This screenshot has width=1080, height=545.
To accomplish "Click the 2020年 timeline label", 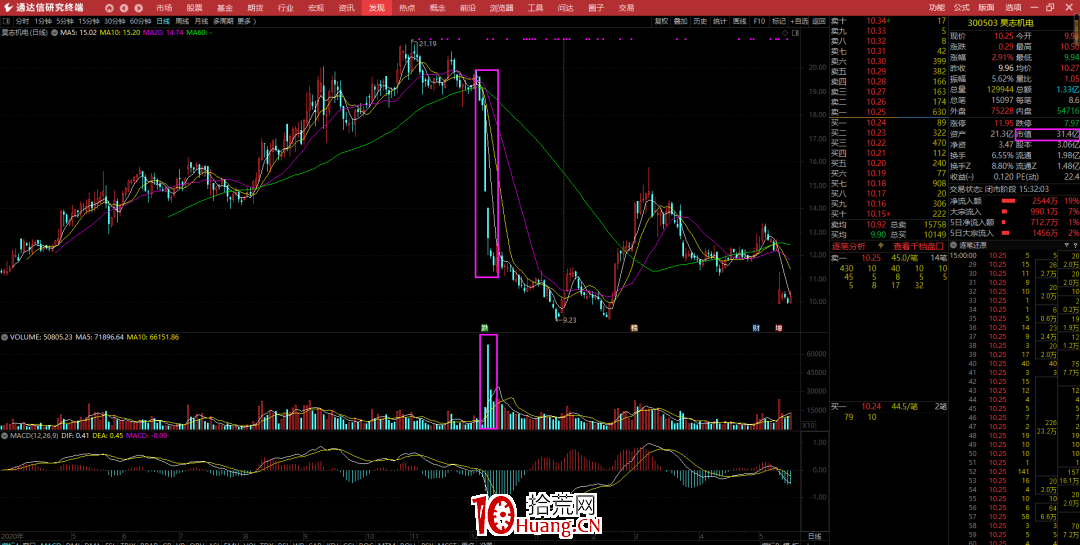I will pyautogui.click(x=12, y=535).
